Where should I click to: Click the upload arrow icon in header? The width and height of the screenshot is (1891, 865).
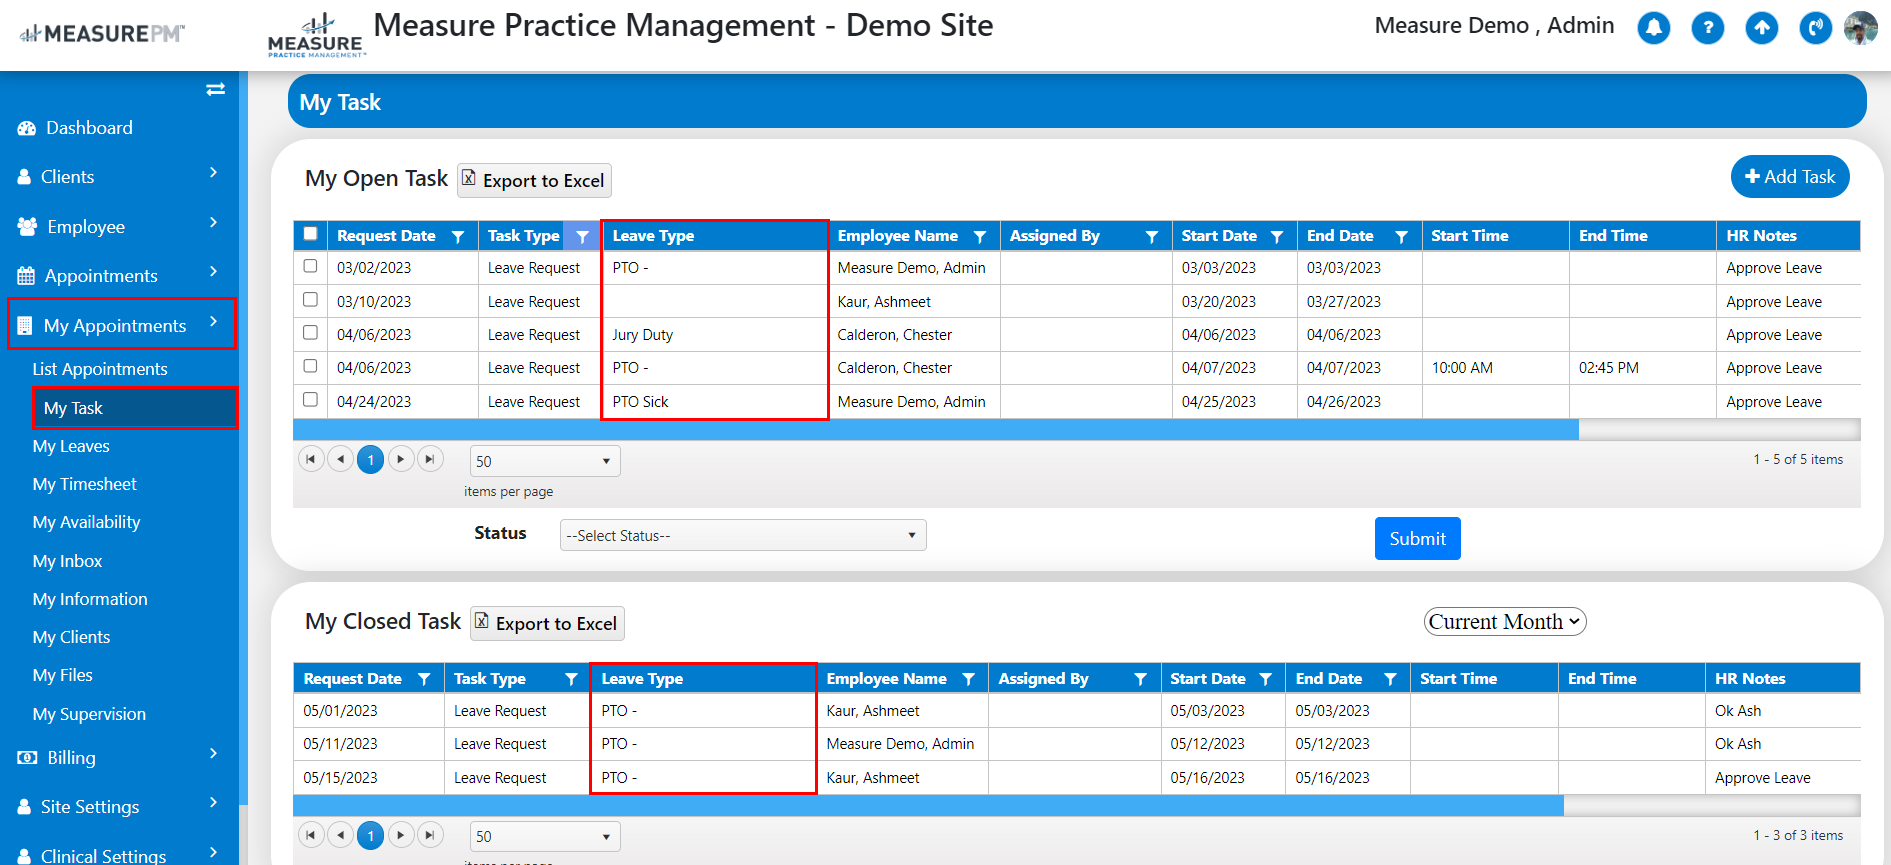1761,28
